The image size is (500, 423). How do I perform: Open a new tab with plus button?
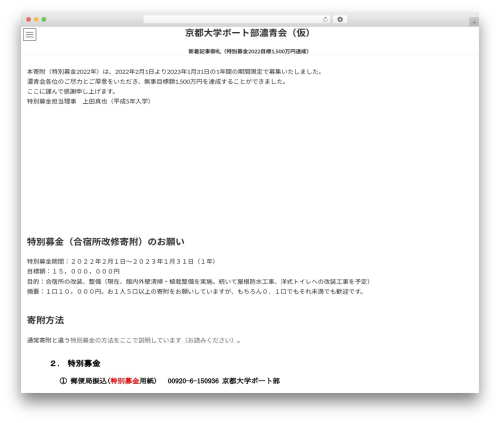474,22
